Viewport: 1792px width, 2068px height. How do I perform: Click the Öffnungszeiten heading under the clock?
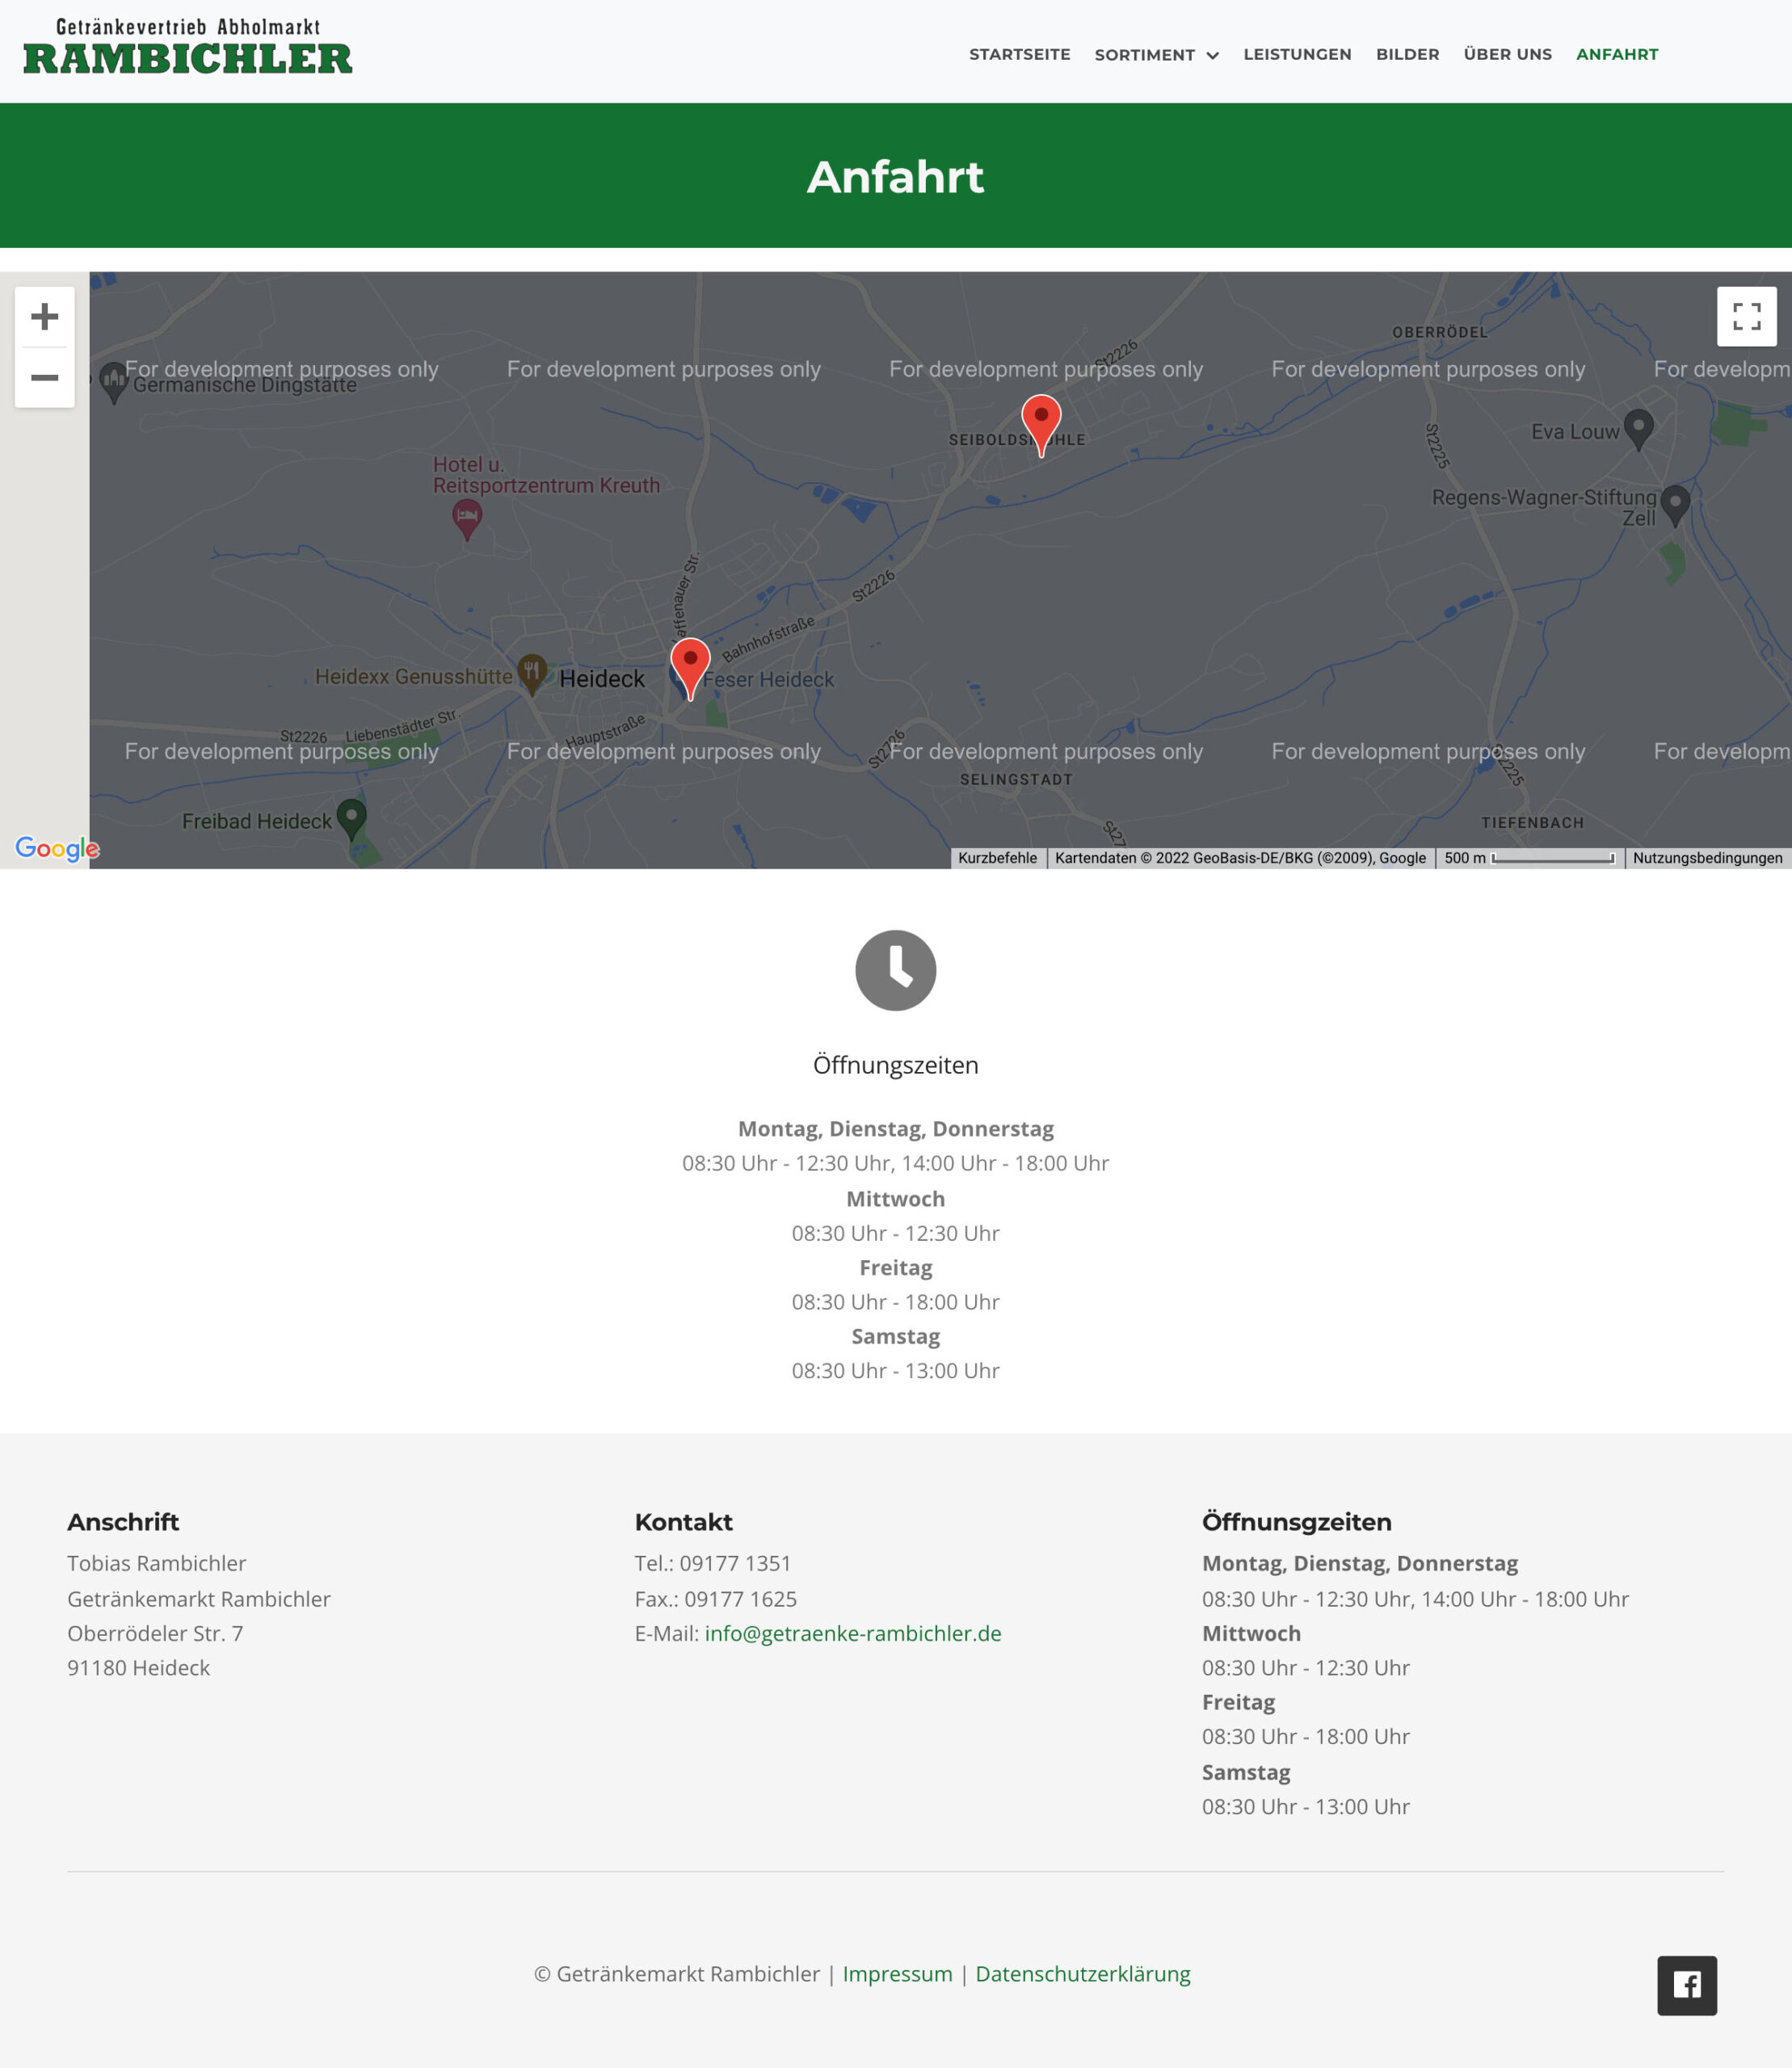click(x=895, y=1065)
